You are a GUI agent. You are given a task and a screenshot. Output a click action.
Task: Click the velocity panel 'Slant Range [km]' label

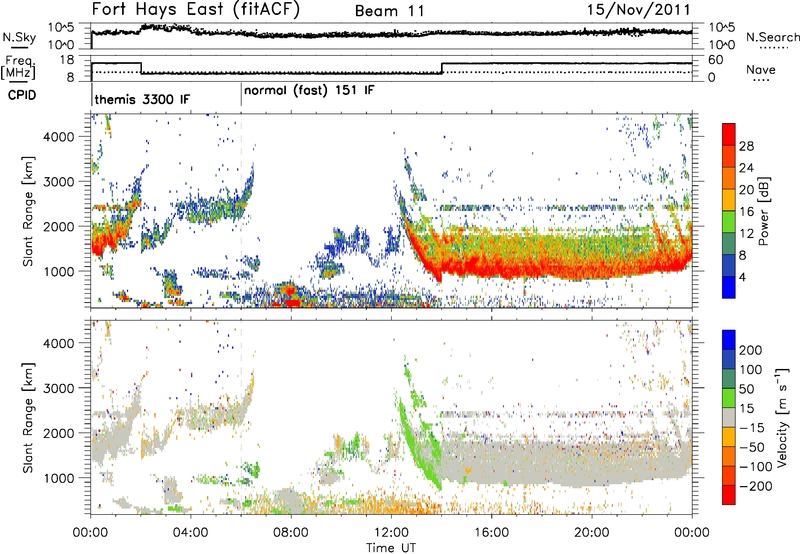[x=28, y=417]
